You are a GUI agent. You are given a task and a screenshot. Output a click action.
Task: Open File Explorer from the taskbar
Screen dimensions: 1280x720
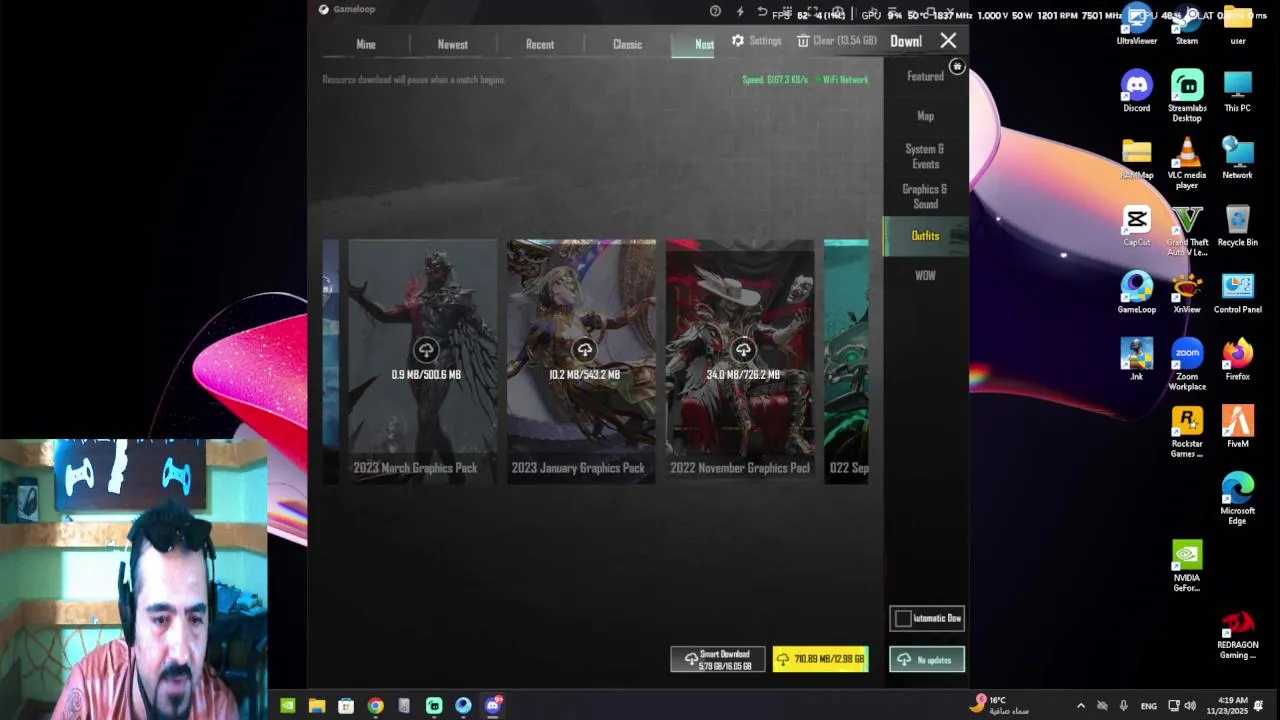point(317,706)
